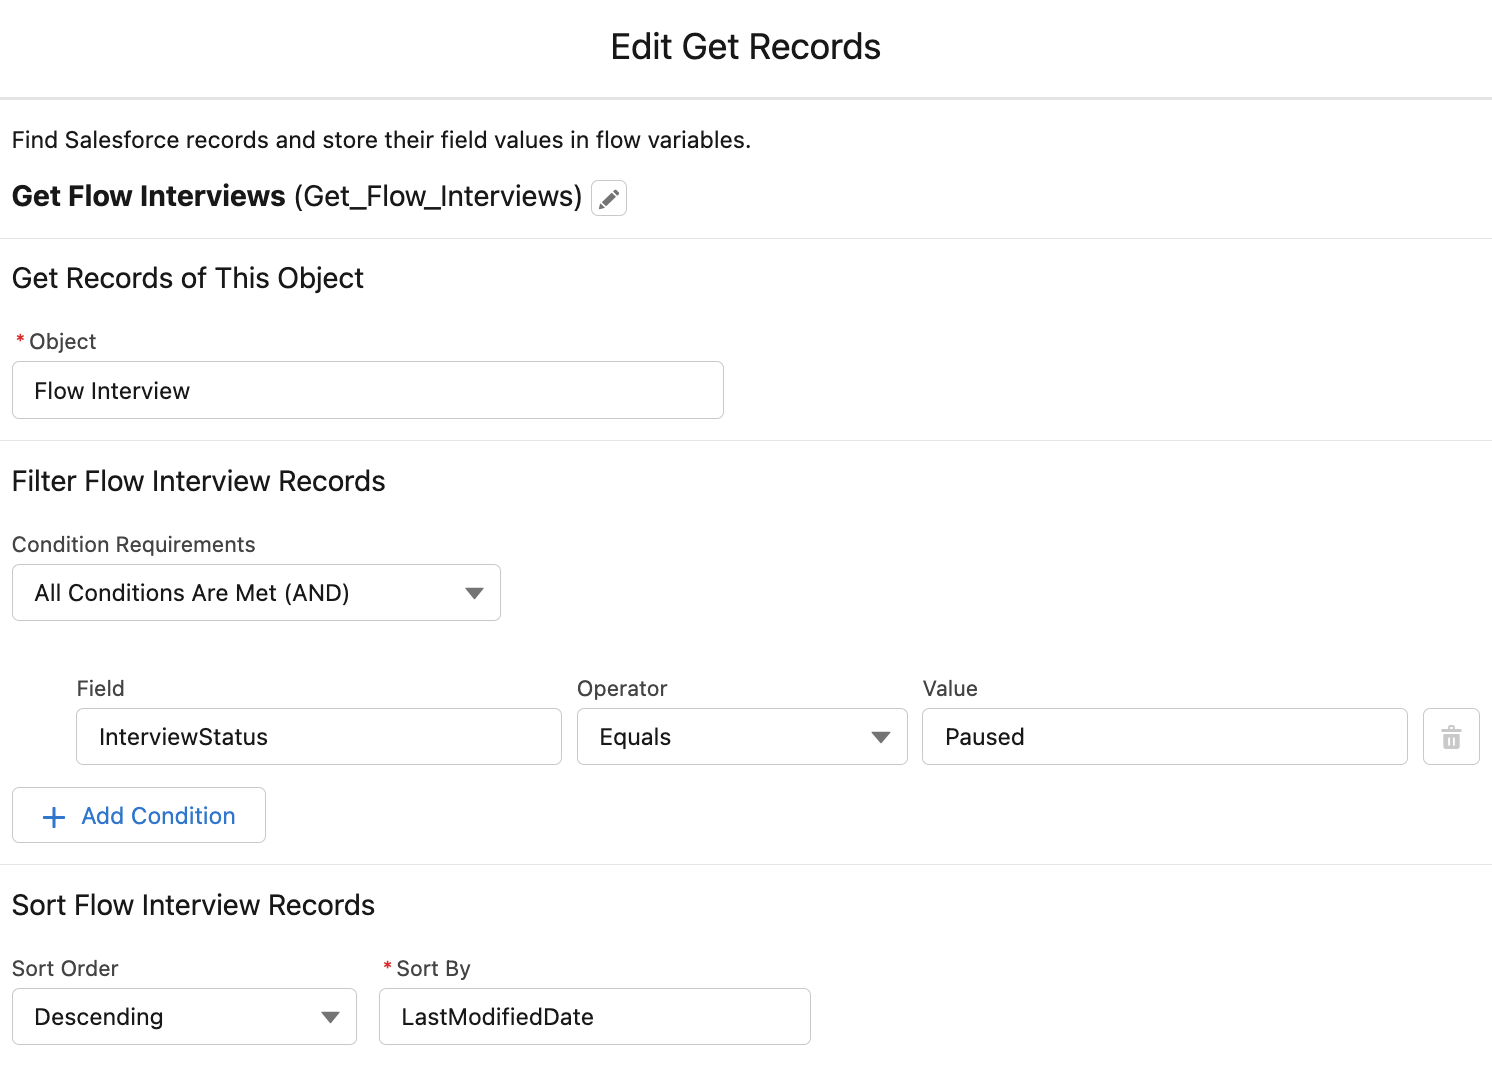The image size is (1492, 1068).
Task: Click the LastModifiedDate Sort By field
Action: (x=594, y=1016)
